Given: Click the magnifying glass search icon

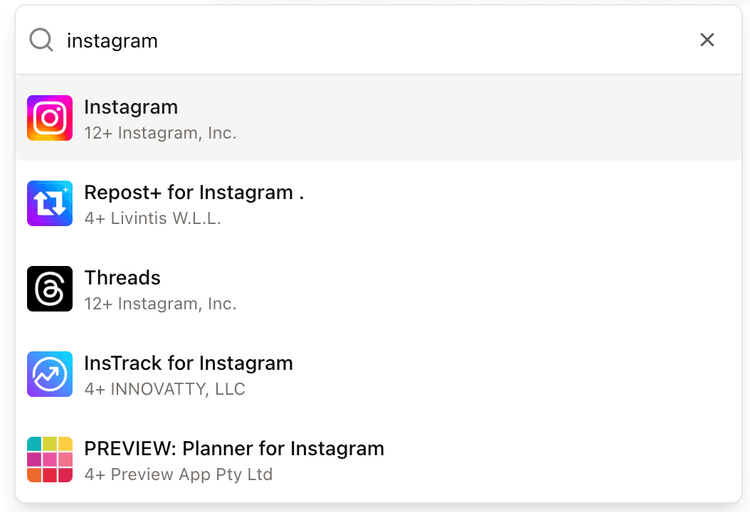Looking at the screenshot, I should point(41,40).
